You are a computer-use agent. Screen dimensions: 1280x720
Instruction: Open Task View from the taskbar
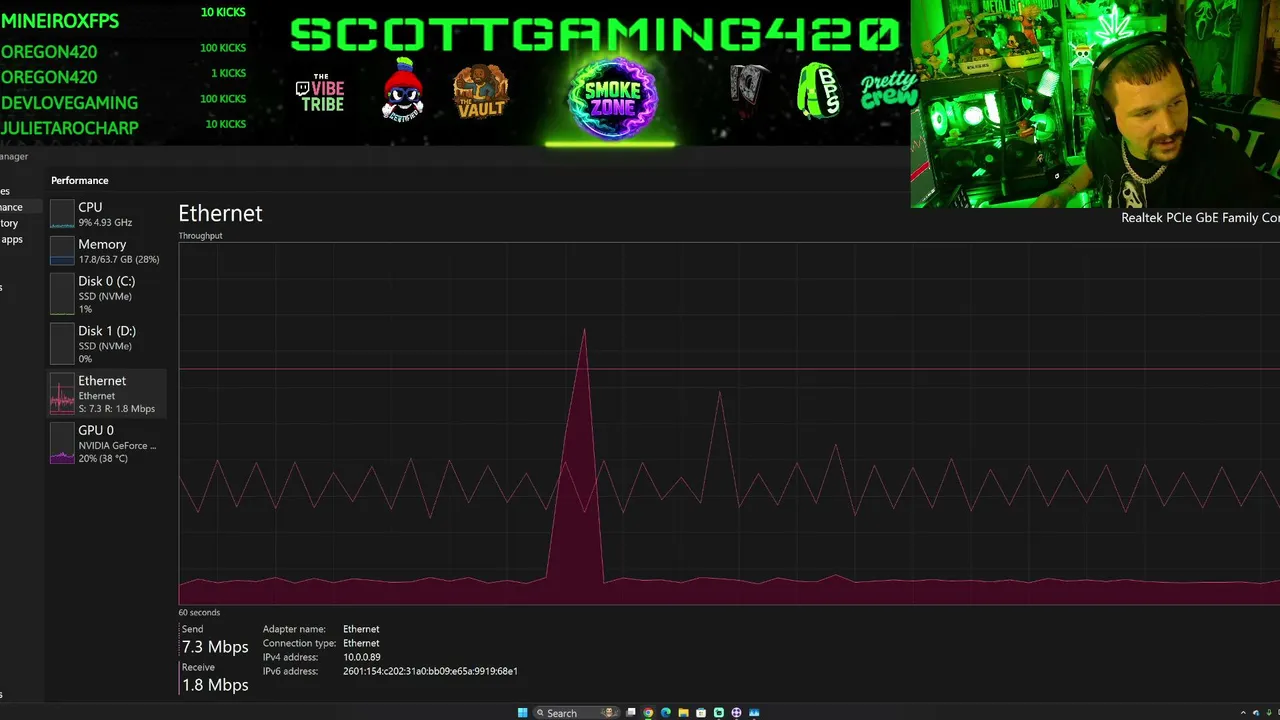click(x=631, y=713)
